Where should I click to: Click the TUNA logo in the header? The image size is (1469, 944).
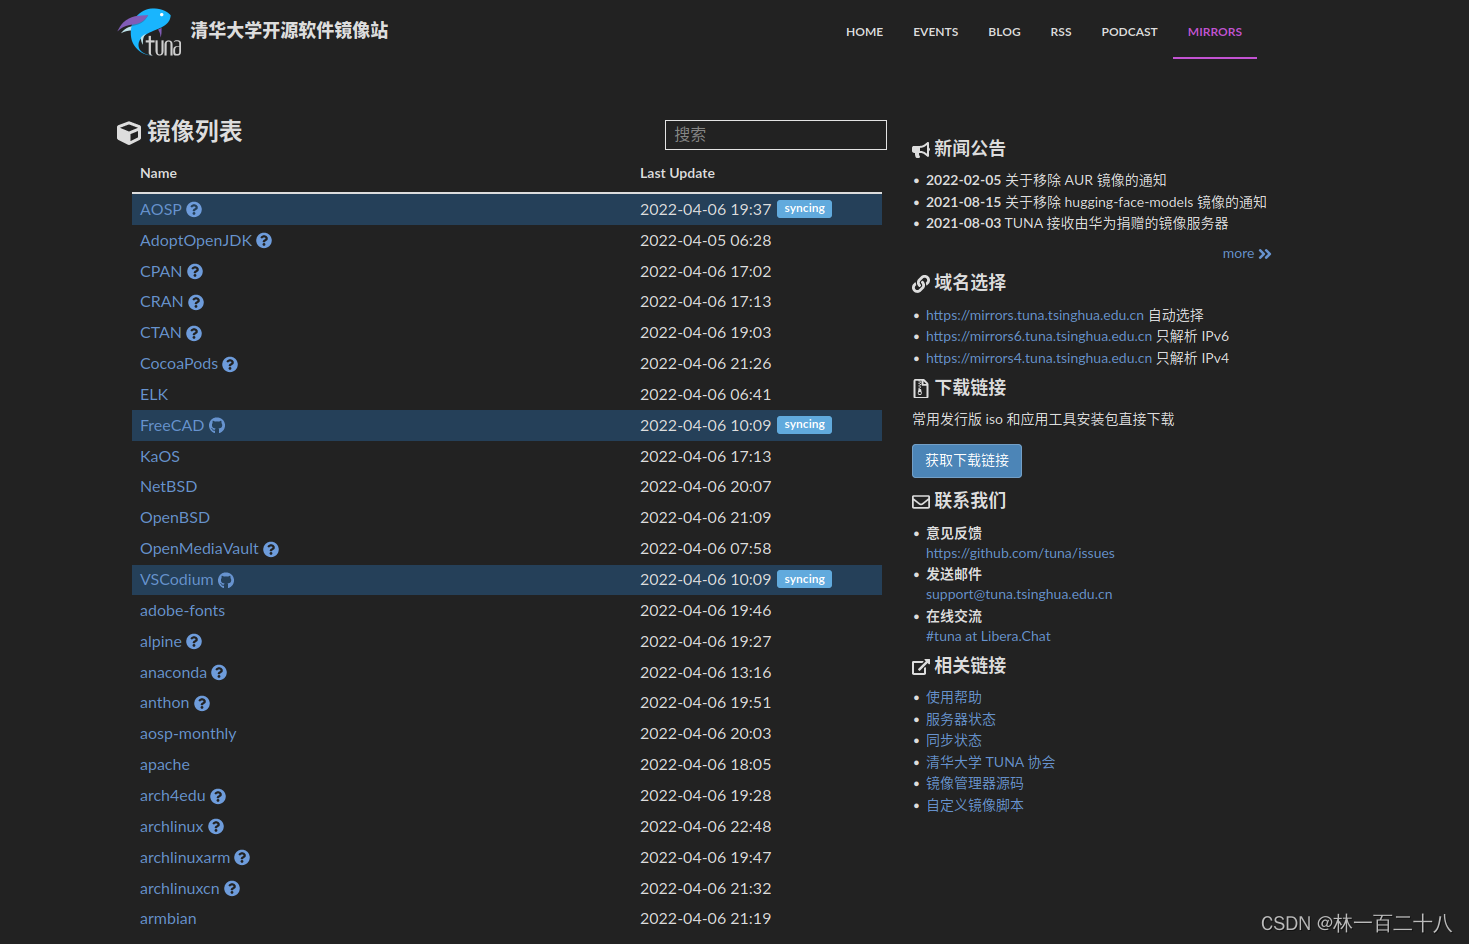150,32
